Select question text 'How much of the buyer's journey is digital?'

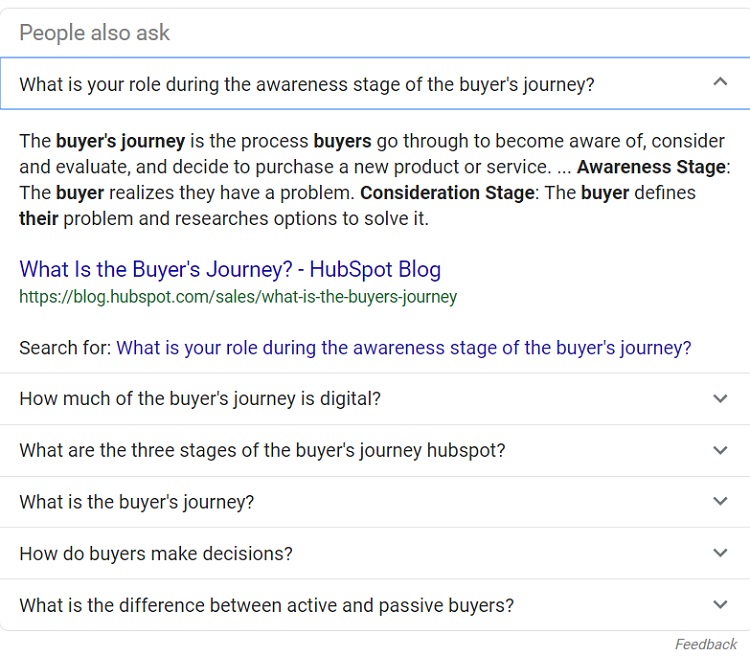tap(200, 399)
